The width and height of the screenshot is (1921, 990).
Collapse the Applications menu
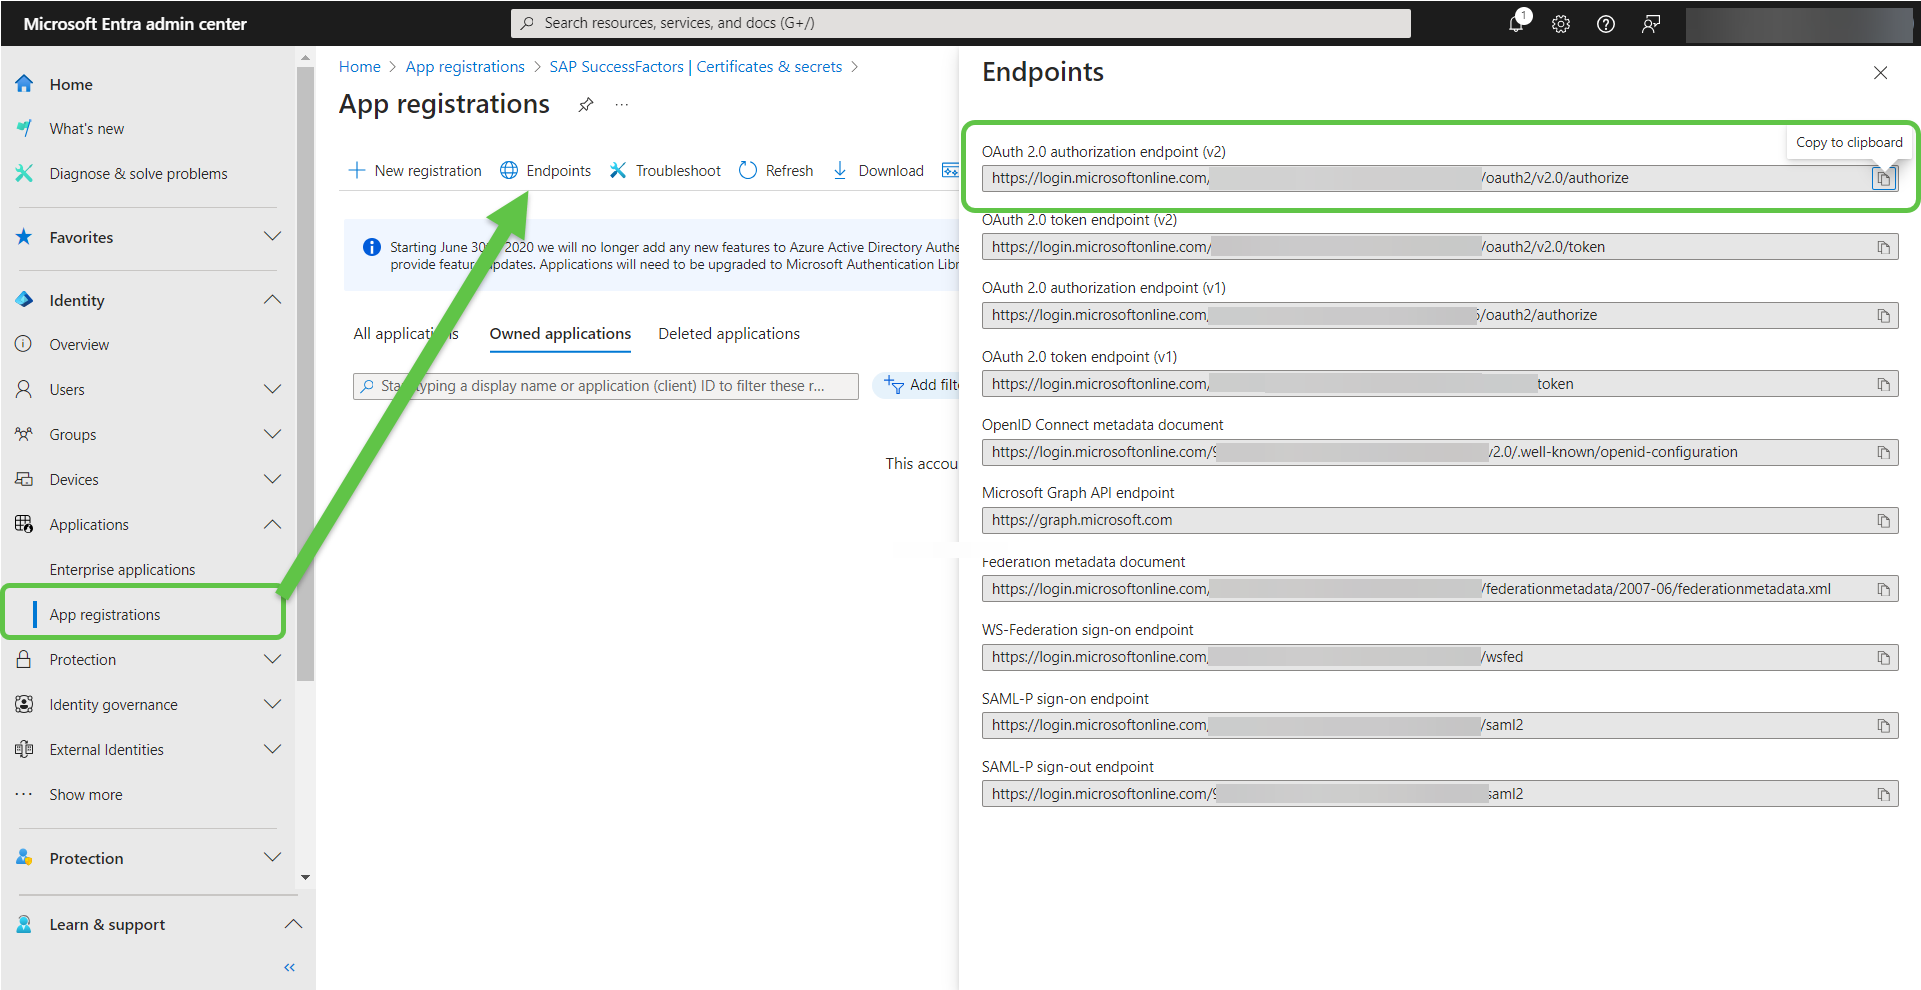pos(272,524)
